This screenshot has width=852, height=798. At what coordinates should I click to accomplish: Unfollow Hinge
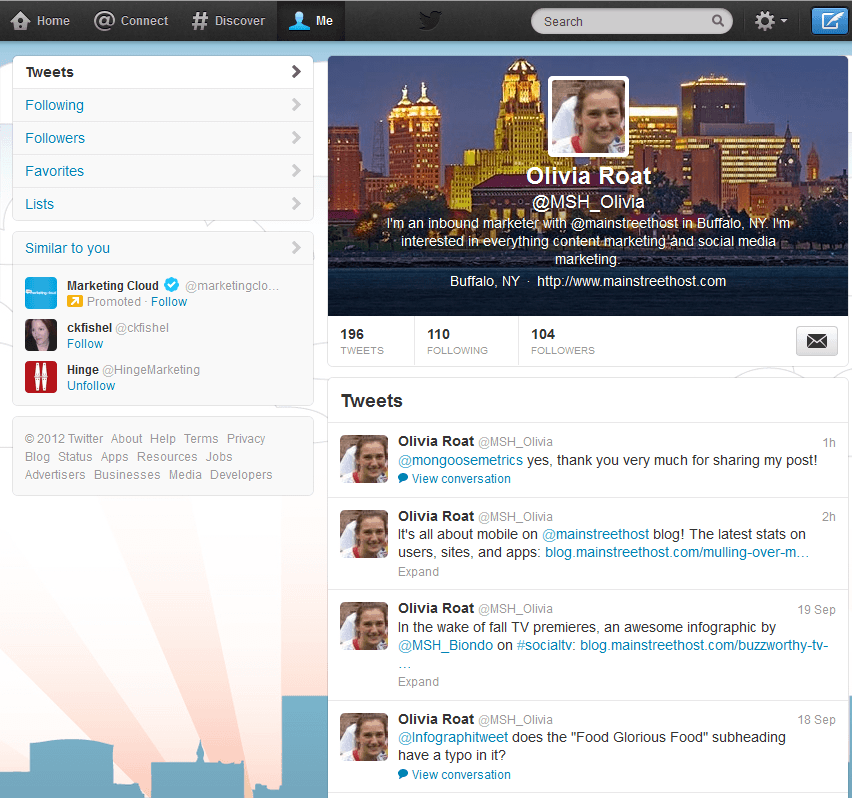click(x=91, y=386)
